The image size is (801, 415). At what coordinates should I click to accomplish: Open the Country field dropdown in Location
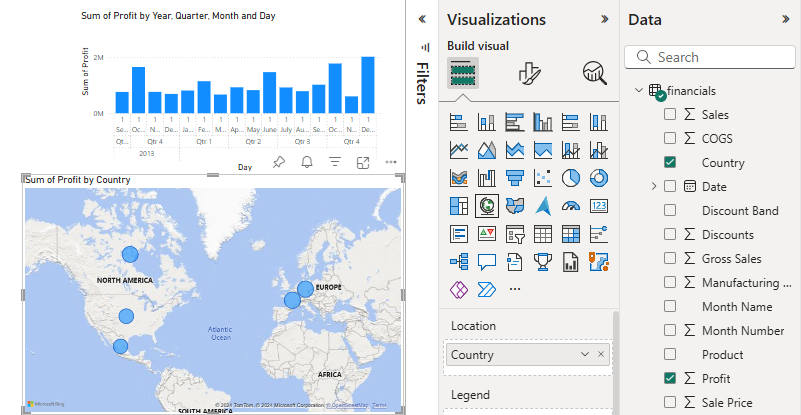585,354
